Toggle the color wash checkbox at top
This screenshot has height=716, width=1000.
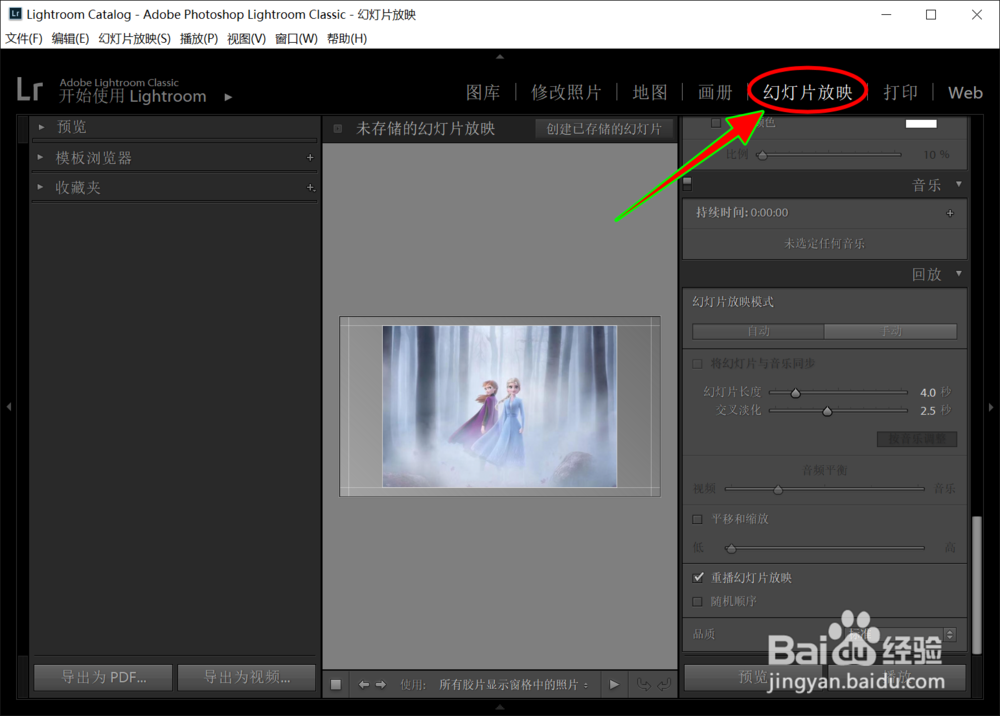pos(716,122)
